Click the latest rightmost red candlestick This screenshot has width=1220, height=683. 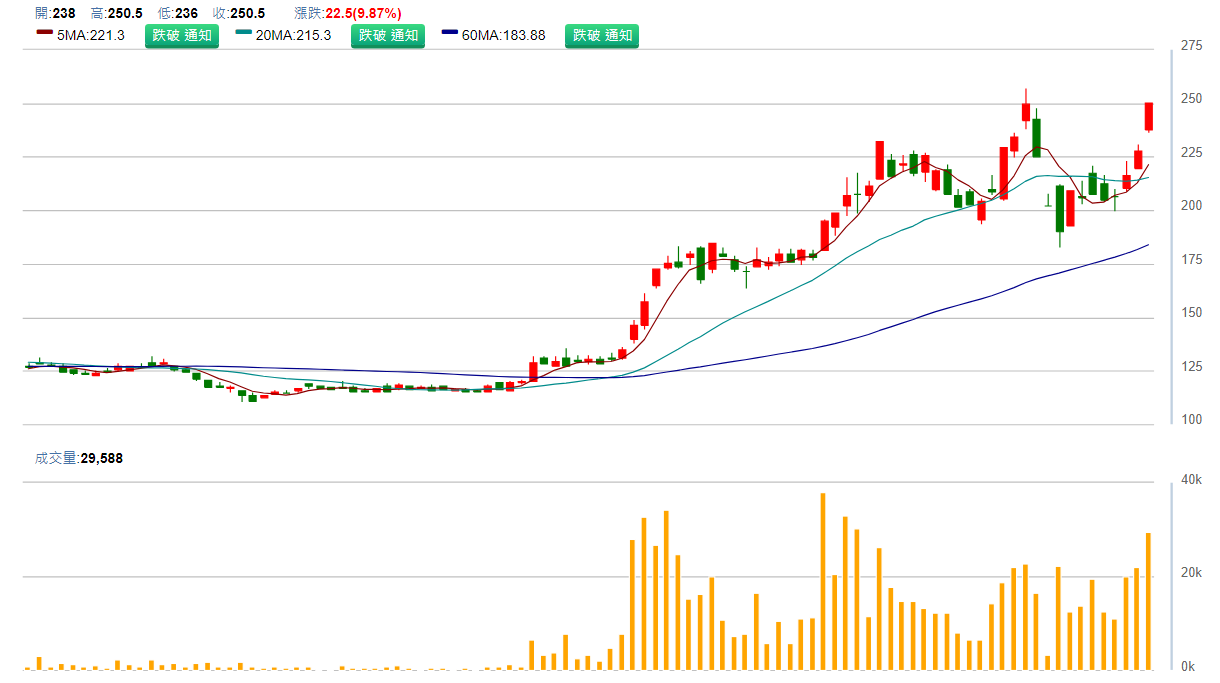point(1149,116)
